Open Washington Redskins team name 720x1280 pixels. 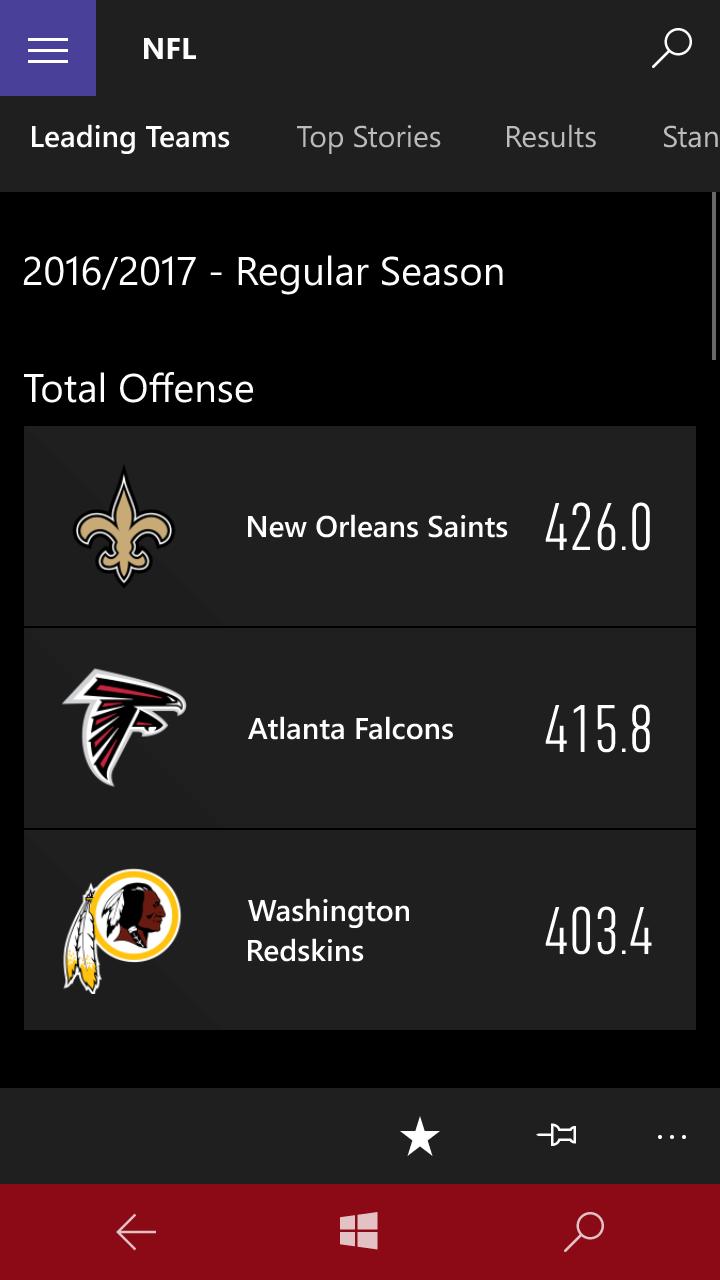(328, 930)
